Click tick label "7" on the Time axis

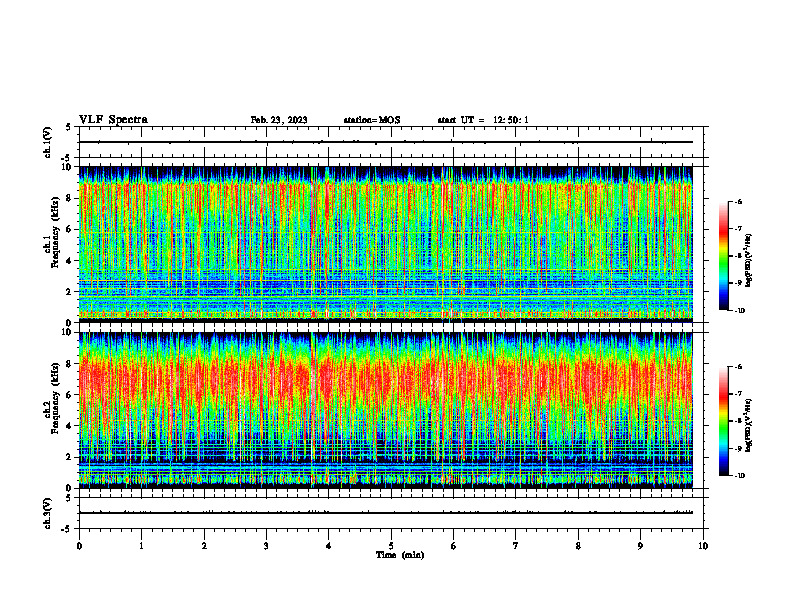pos(516,546)
